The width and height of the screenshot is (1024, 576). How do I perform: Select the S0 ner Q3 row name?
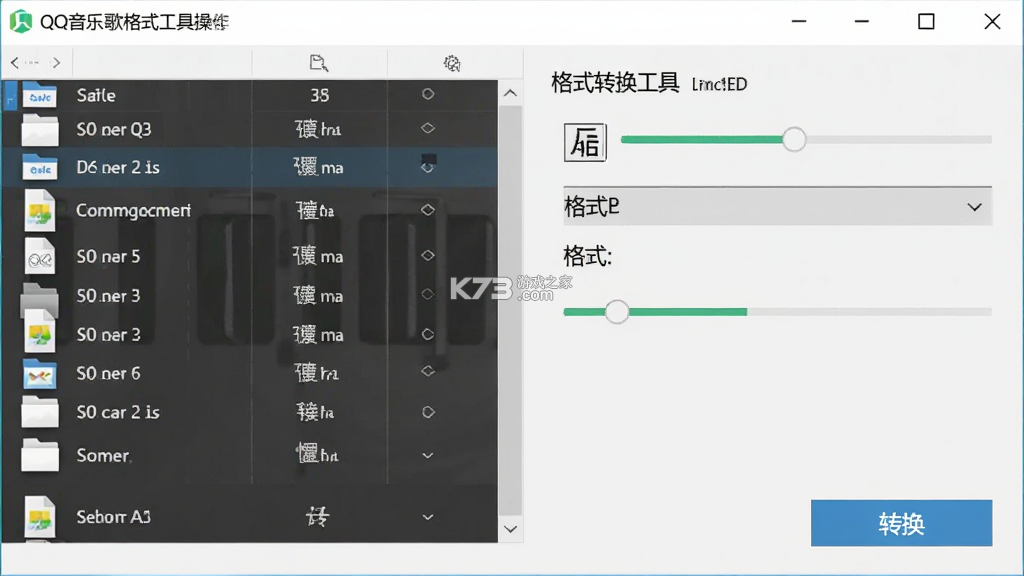click(x=114, y=129)
